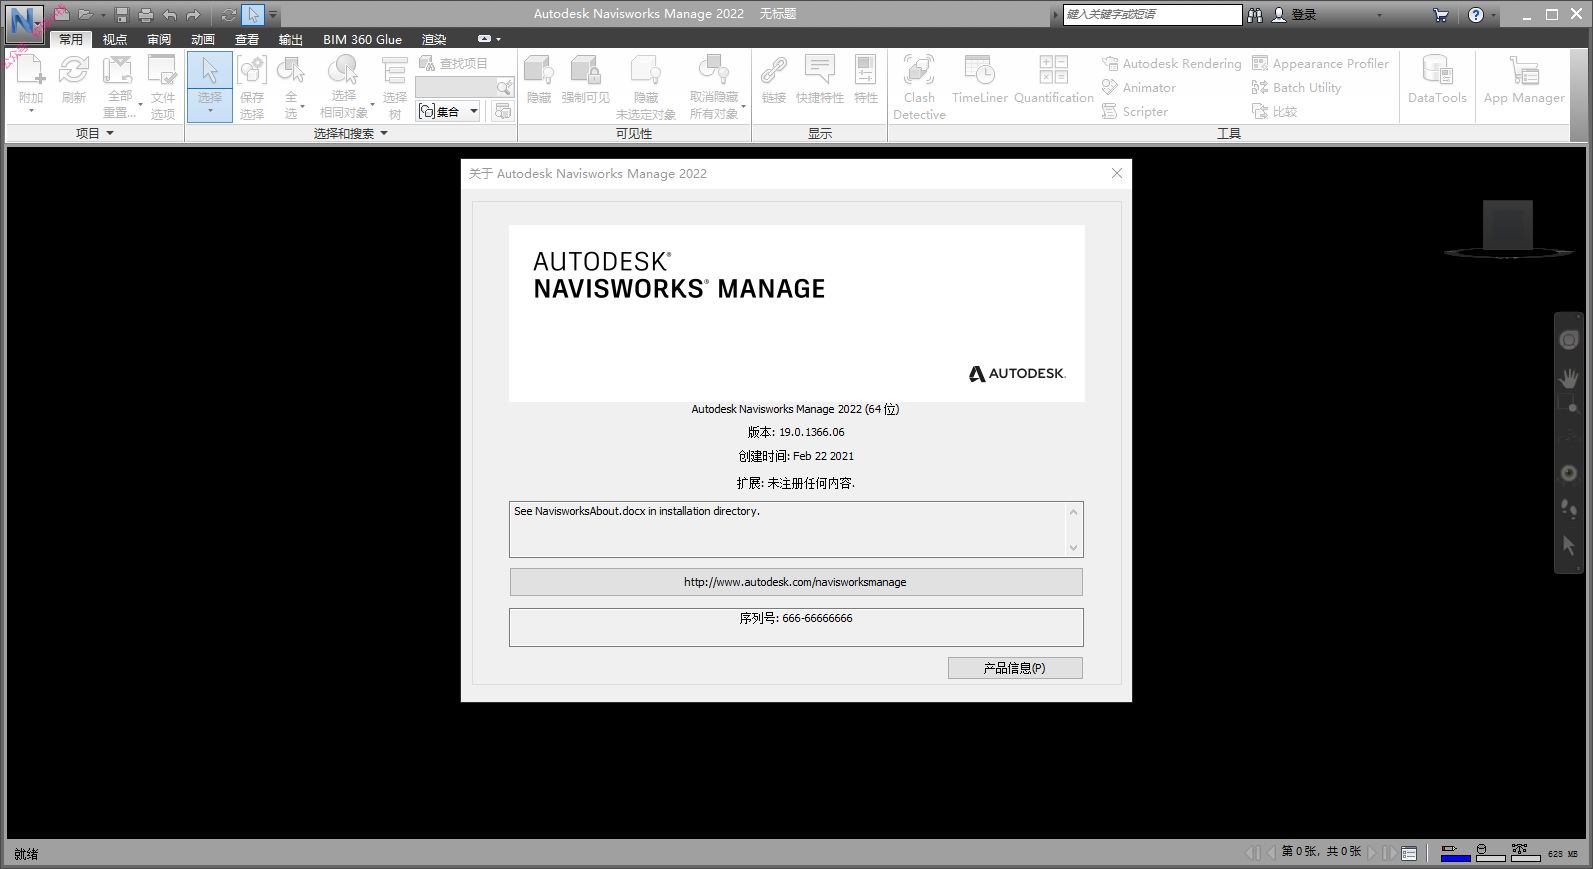The width and height of the screenshot is (1593, 869).
Task: Click the Undo arrow in quick access toolbar
Action: tap(170, 14)
